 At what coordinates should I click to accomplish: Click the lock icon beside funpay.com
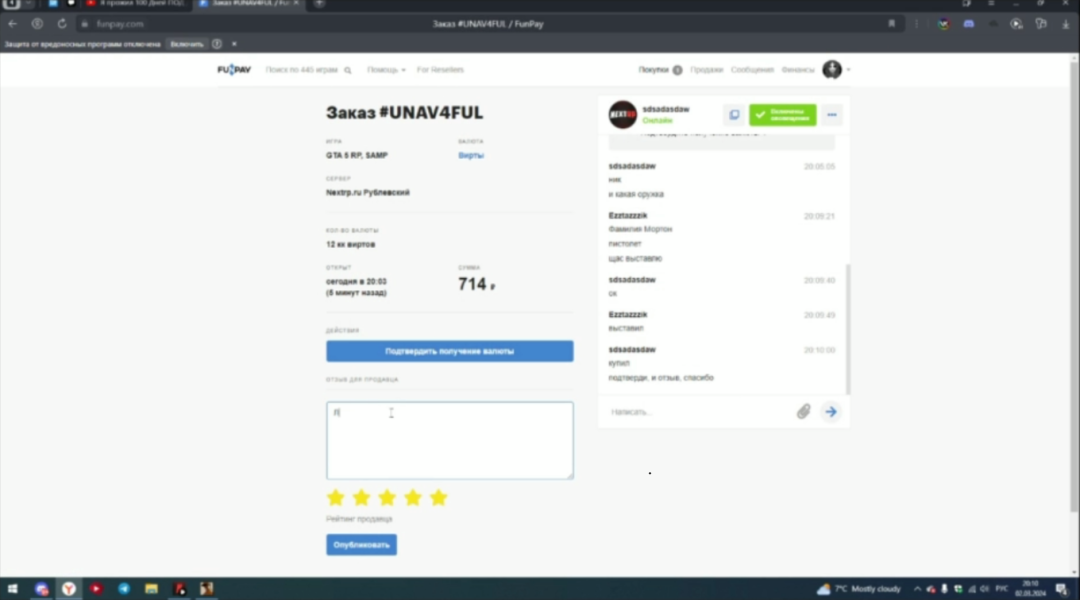(x=84, y=24)
